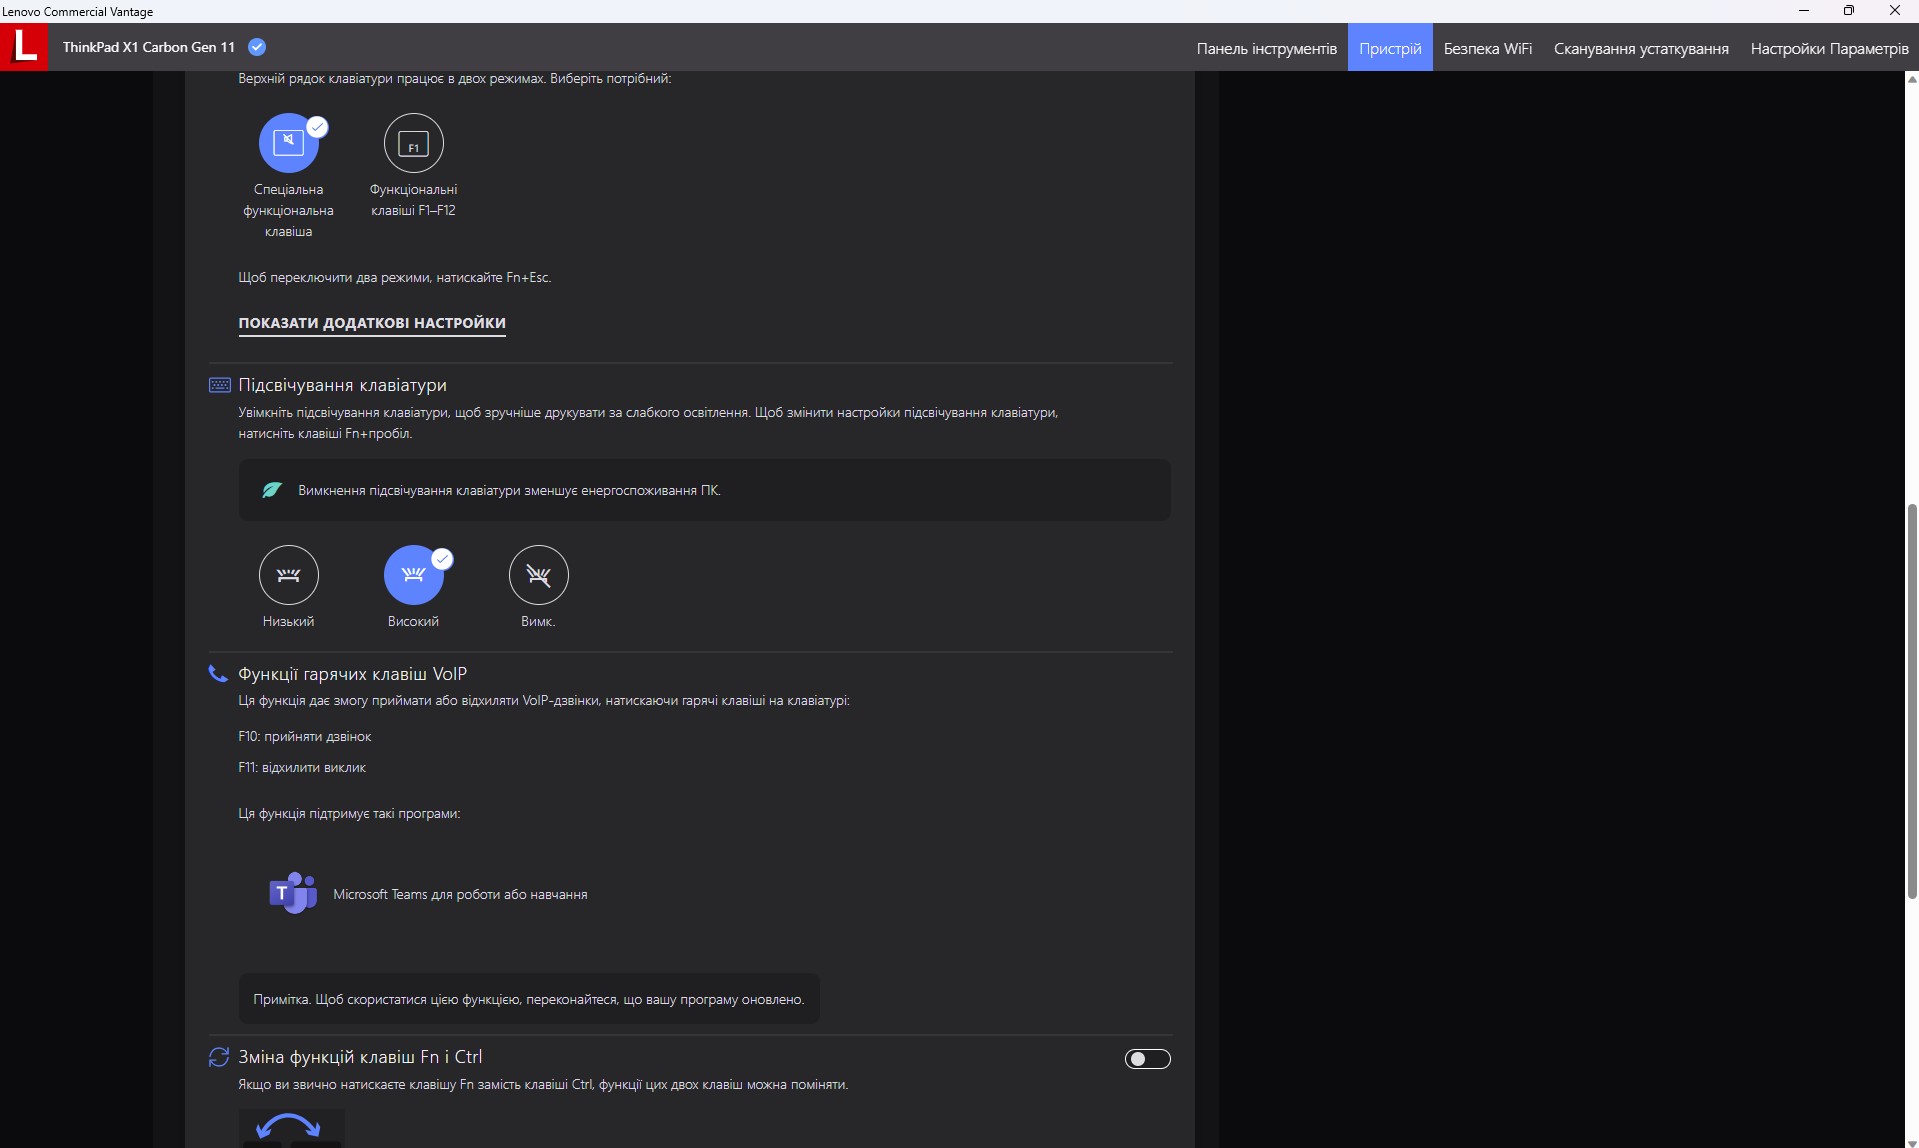1919x1148 pixels.
Task: Click the blue verified checkmark badge
Action: pos(257,47)
